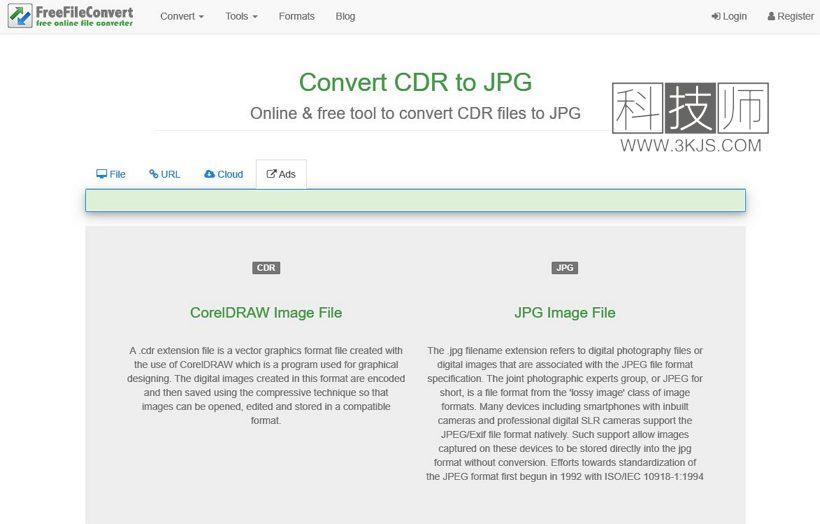Click the CDR format badge
This screenshot has width=820, height=524.
[x=266, y=268]
